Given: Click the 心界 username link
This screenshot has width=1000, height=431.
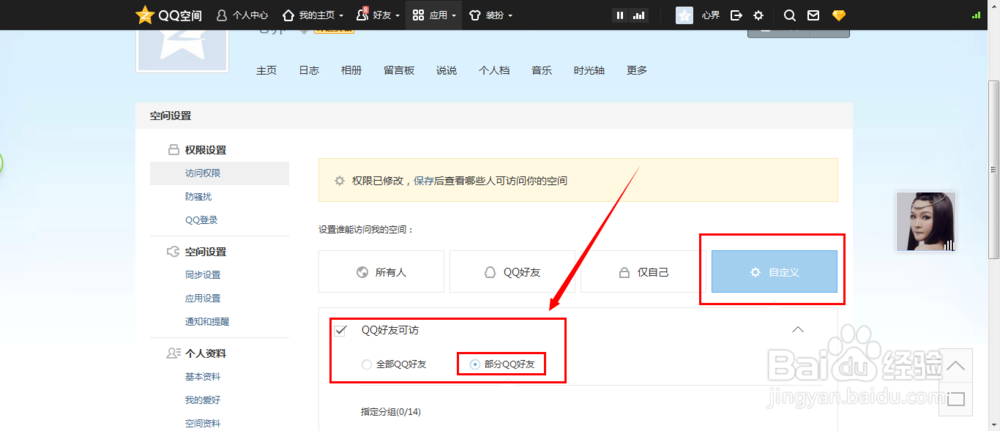Looking at the screenshot, I should (710, 15).
